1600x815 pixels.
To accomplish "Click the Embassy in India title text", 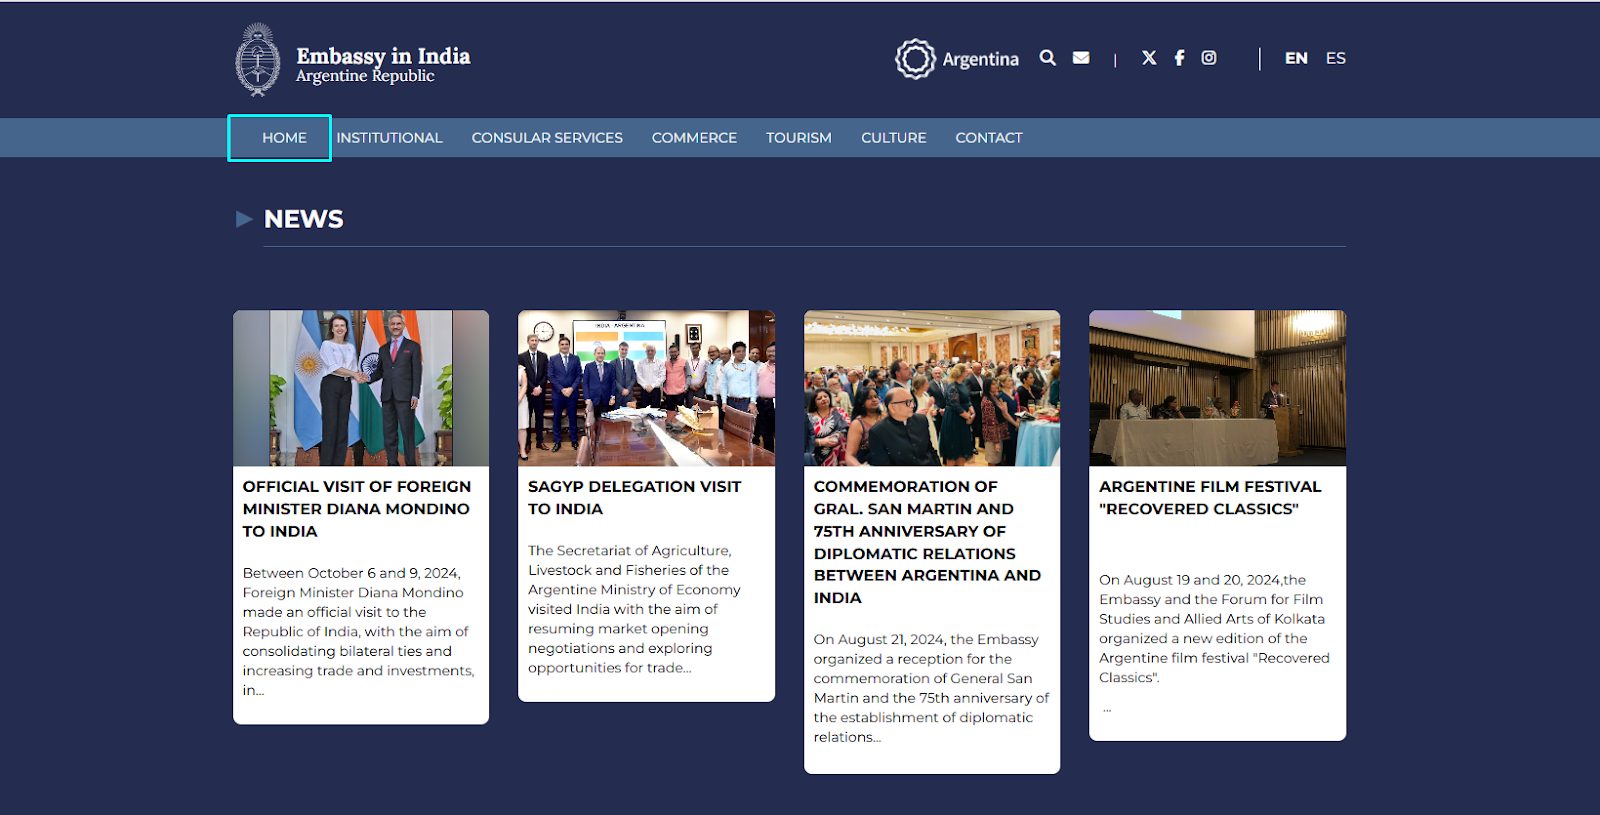I will pos(383,56).
